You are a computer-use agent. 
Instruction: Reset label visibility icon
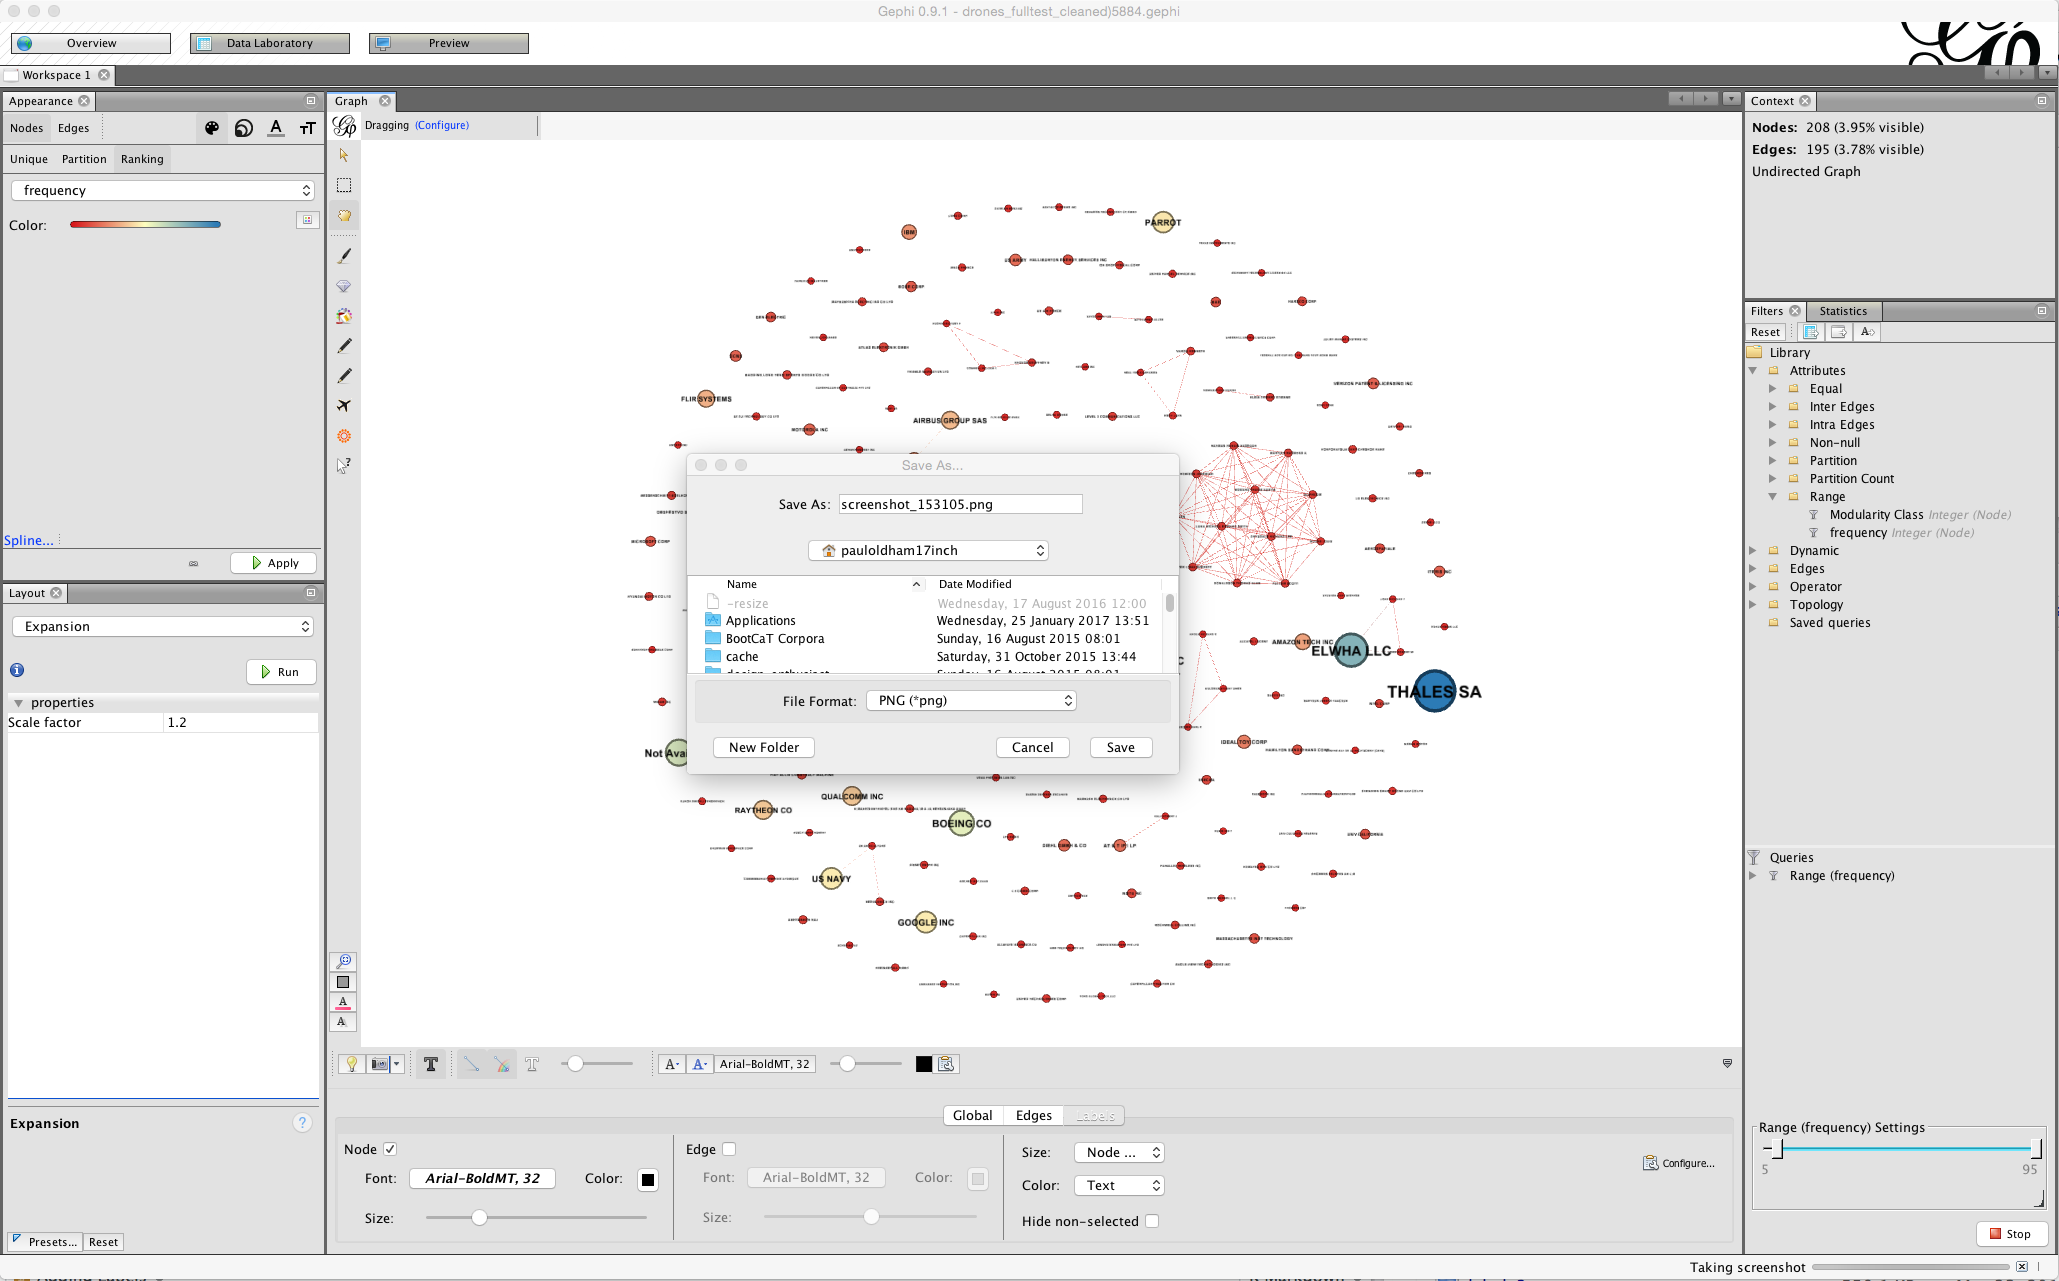tap(343, 1022)
